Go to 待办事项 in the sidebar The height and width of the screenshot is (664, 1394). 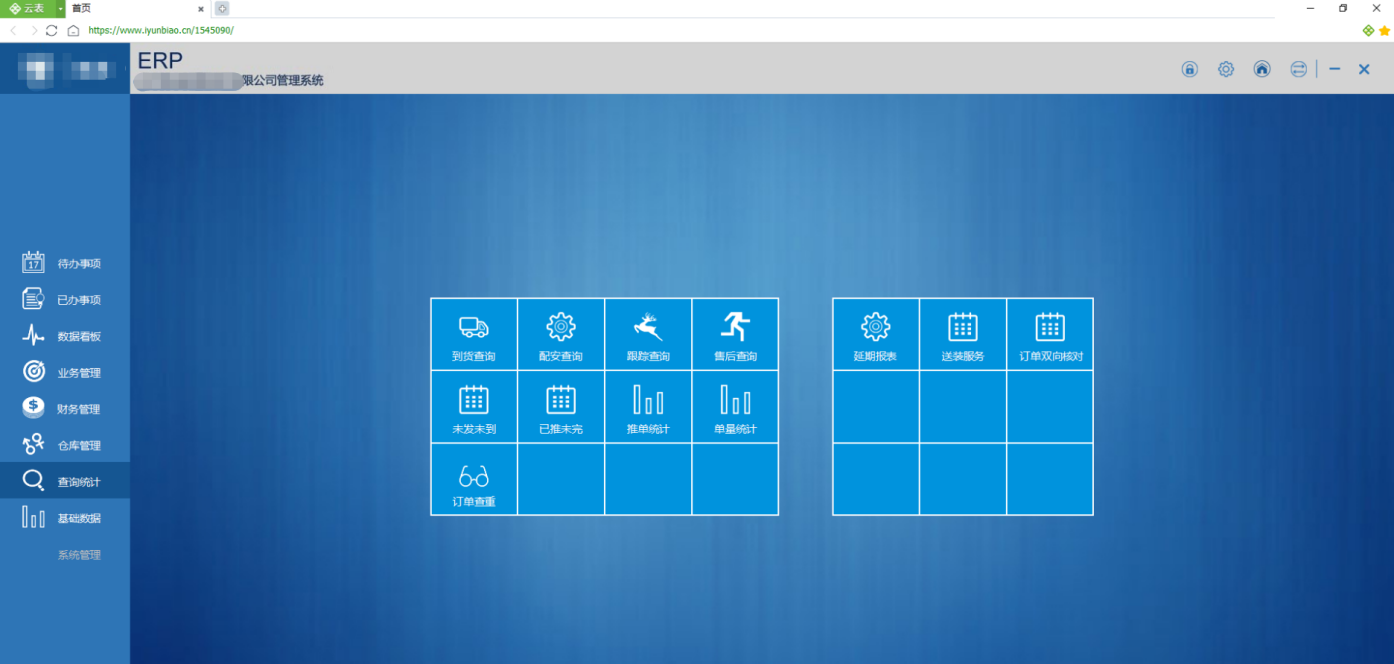click(65, 264)
